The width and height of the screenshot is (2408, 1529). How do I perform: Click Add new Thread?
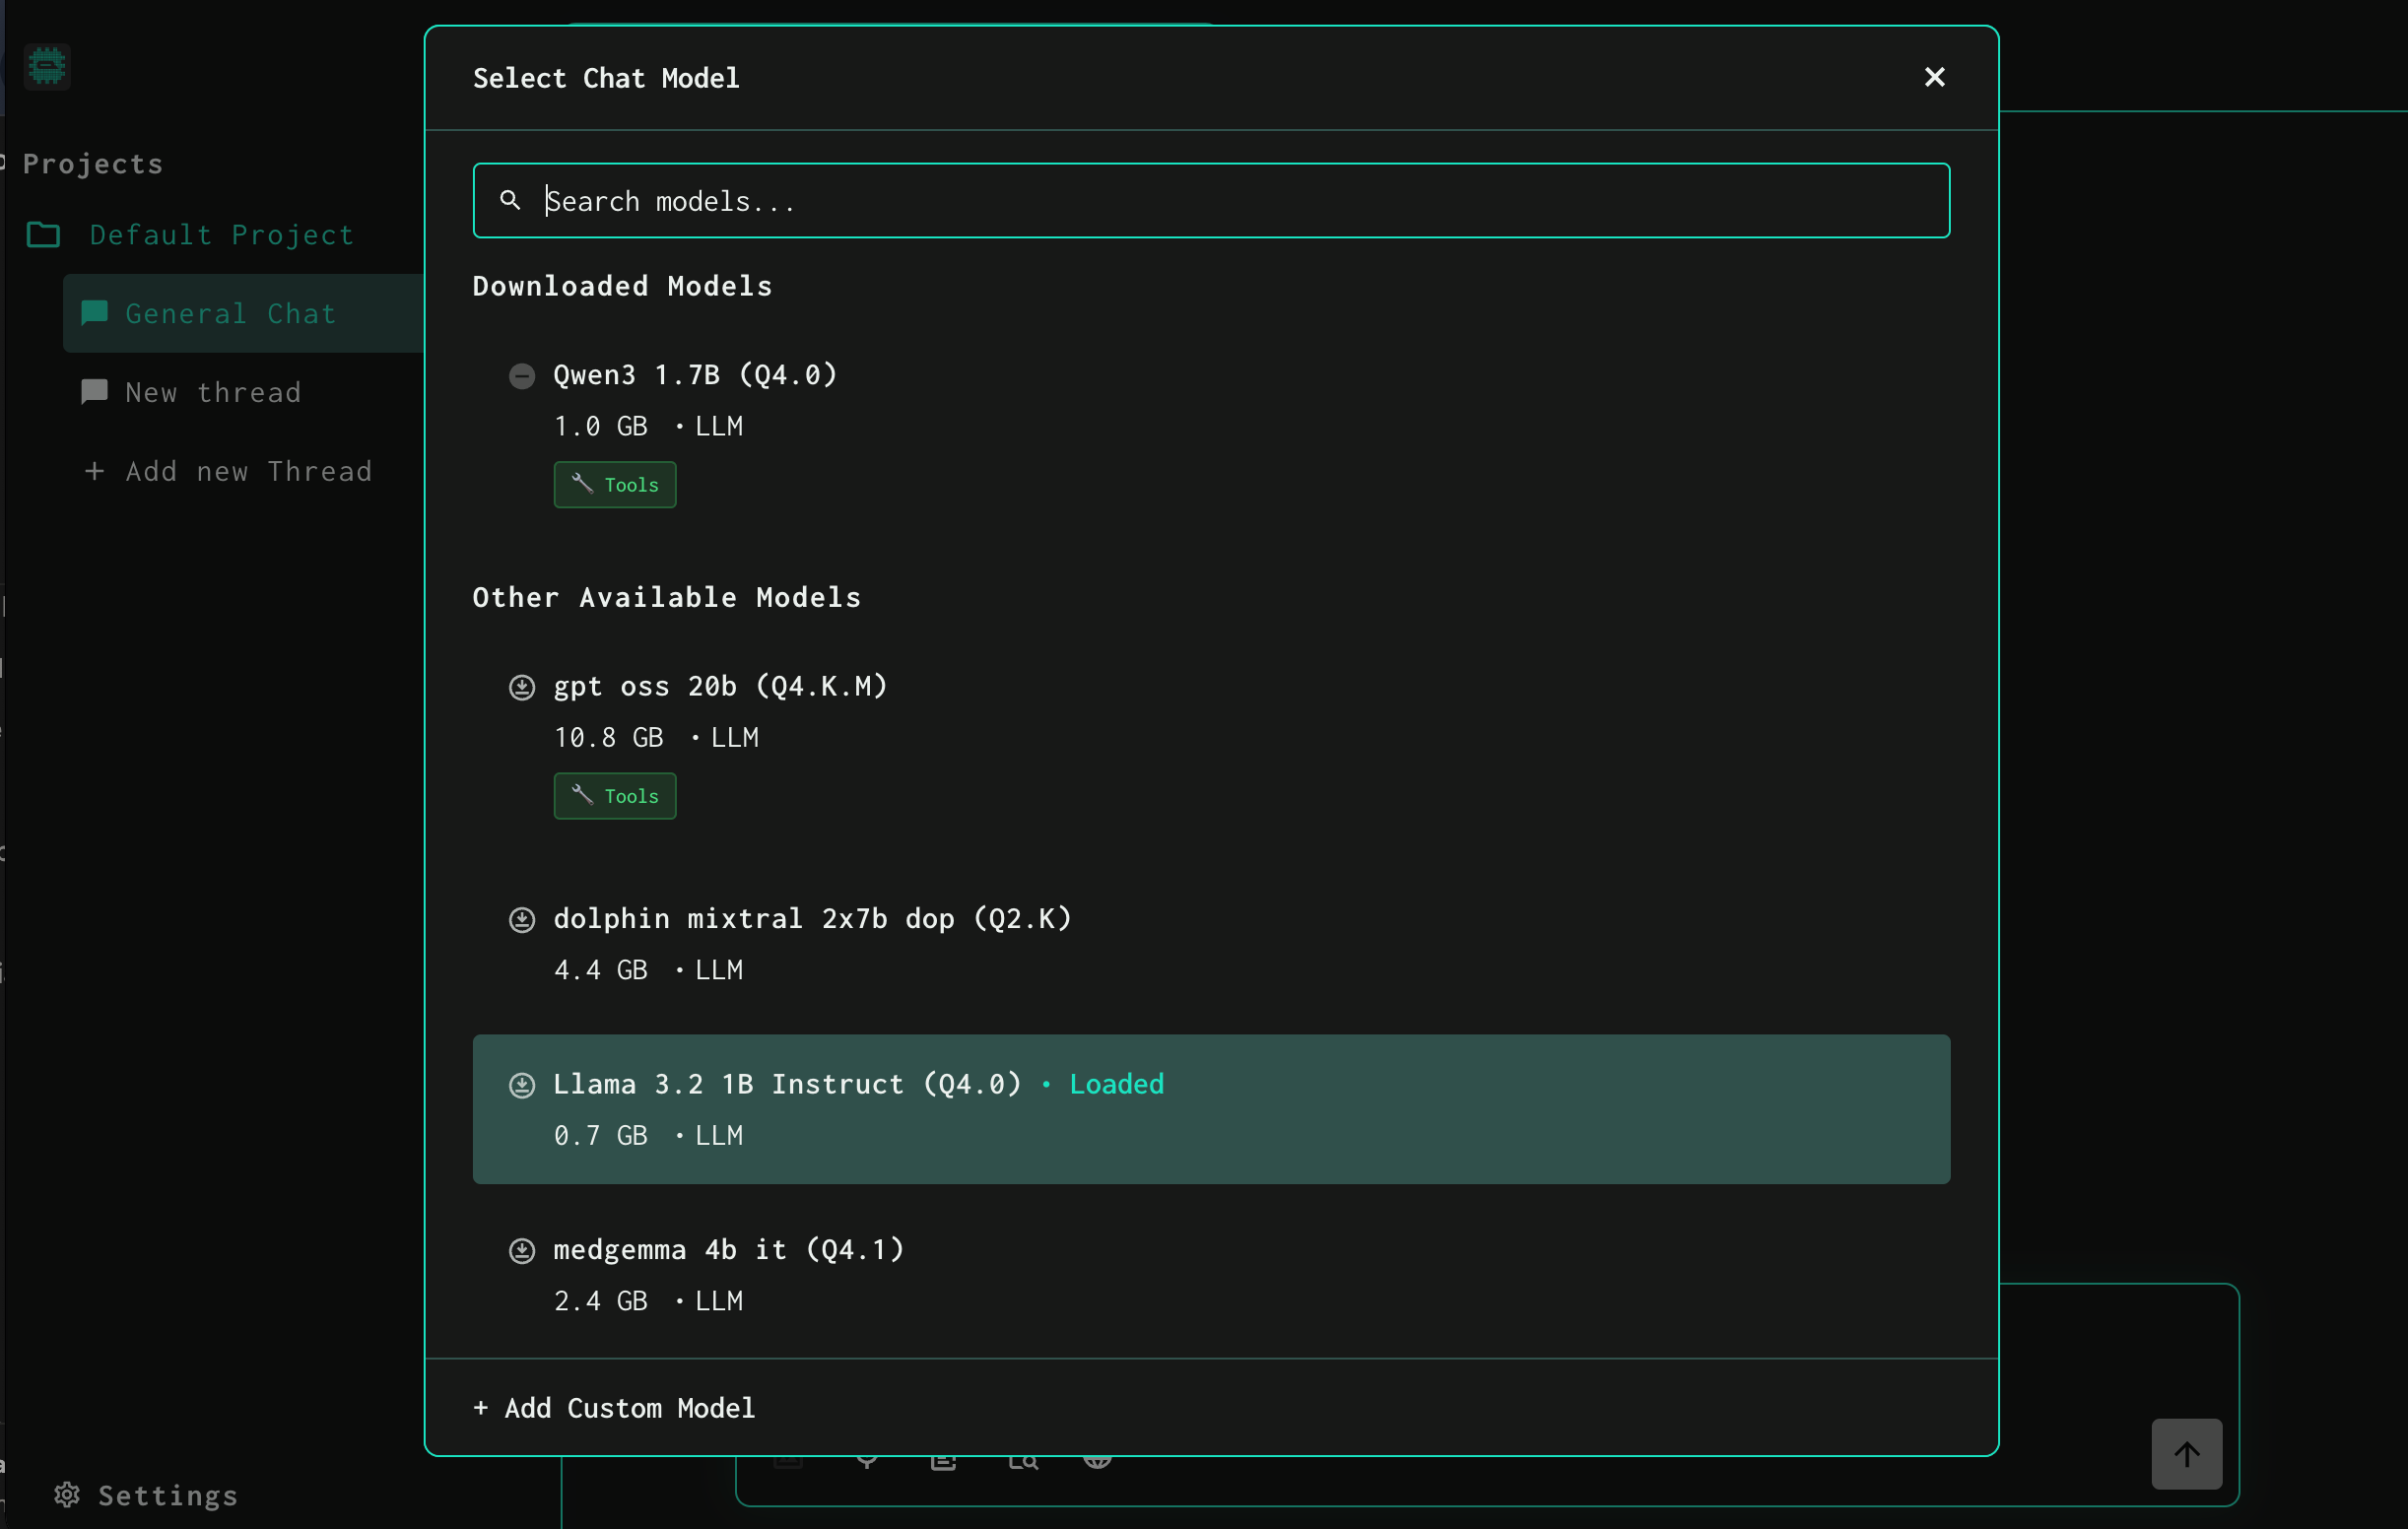(230, 471)
